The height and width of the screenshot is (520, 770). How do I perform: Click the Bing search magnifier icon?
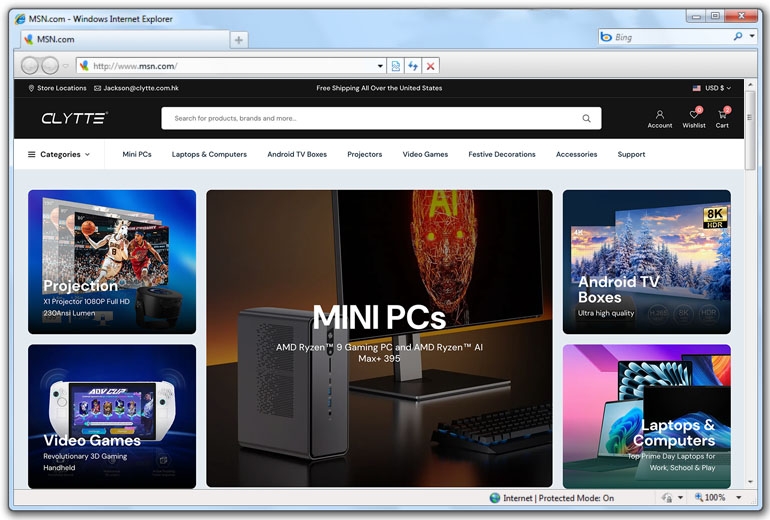pyautogui.click(x=738, y=37)
